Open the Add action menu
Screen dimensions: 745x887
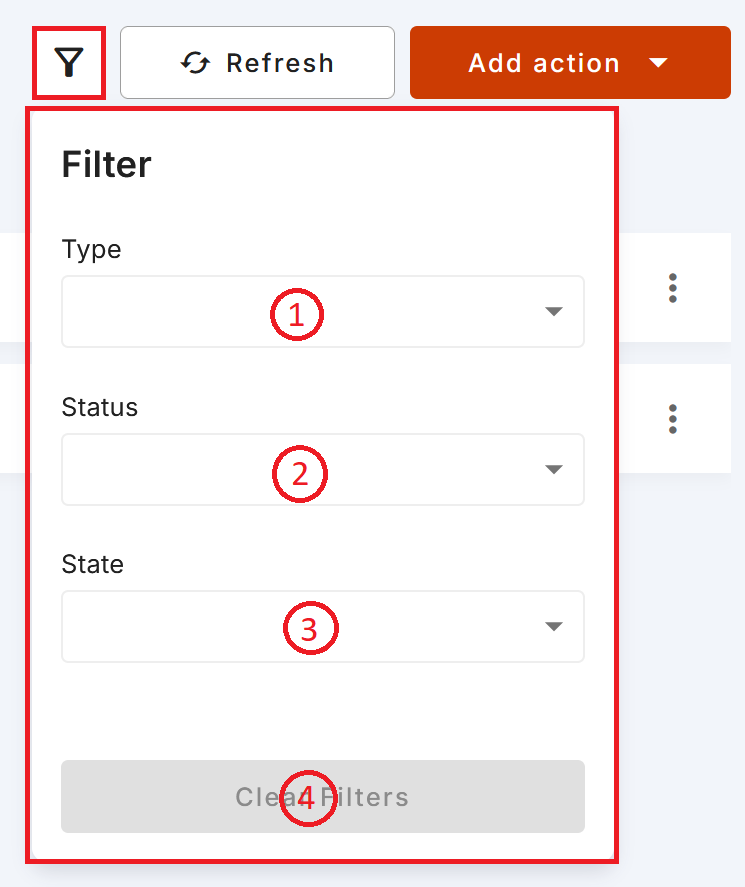(x=570, y=63)
